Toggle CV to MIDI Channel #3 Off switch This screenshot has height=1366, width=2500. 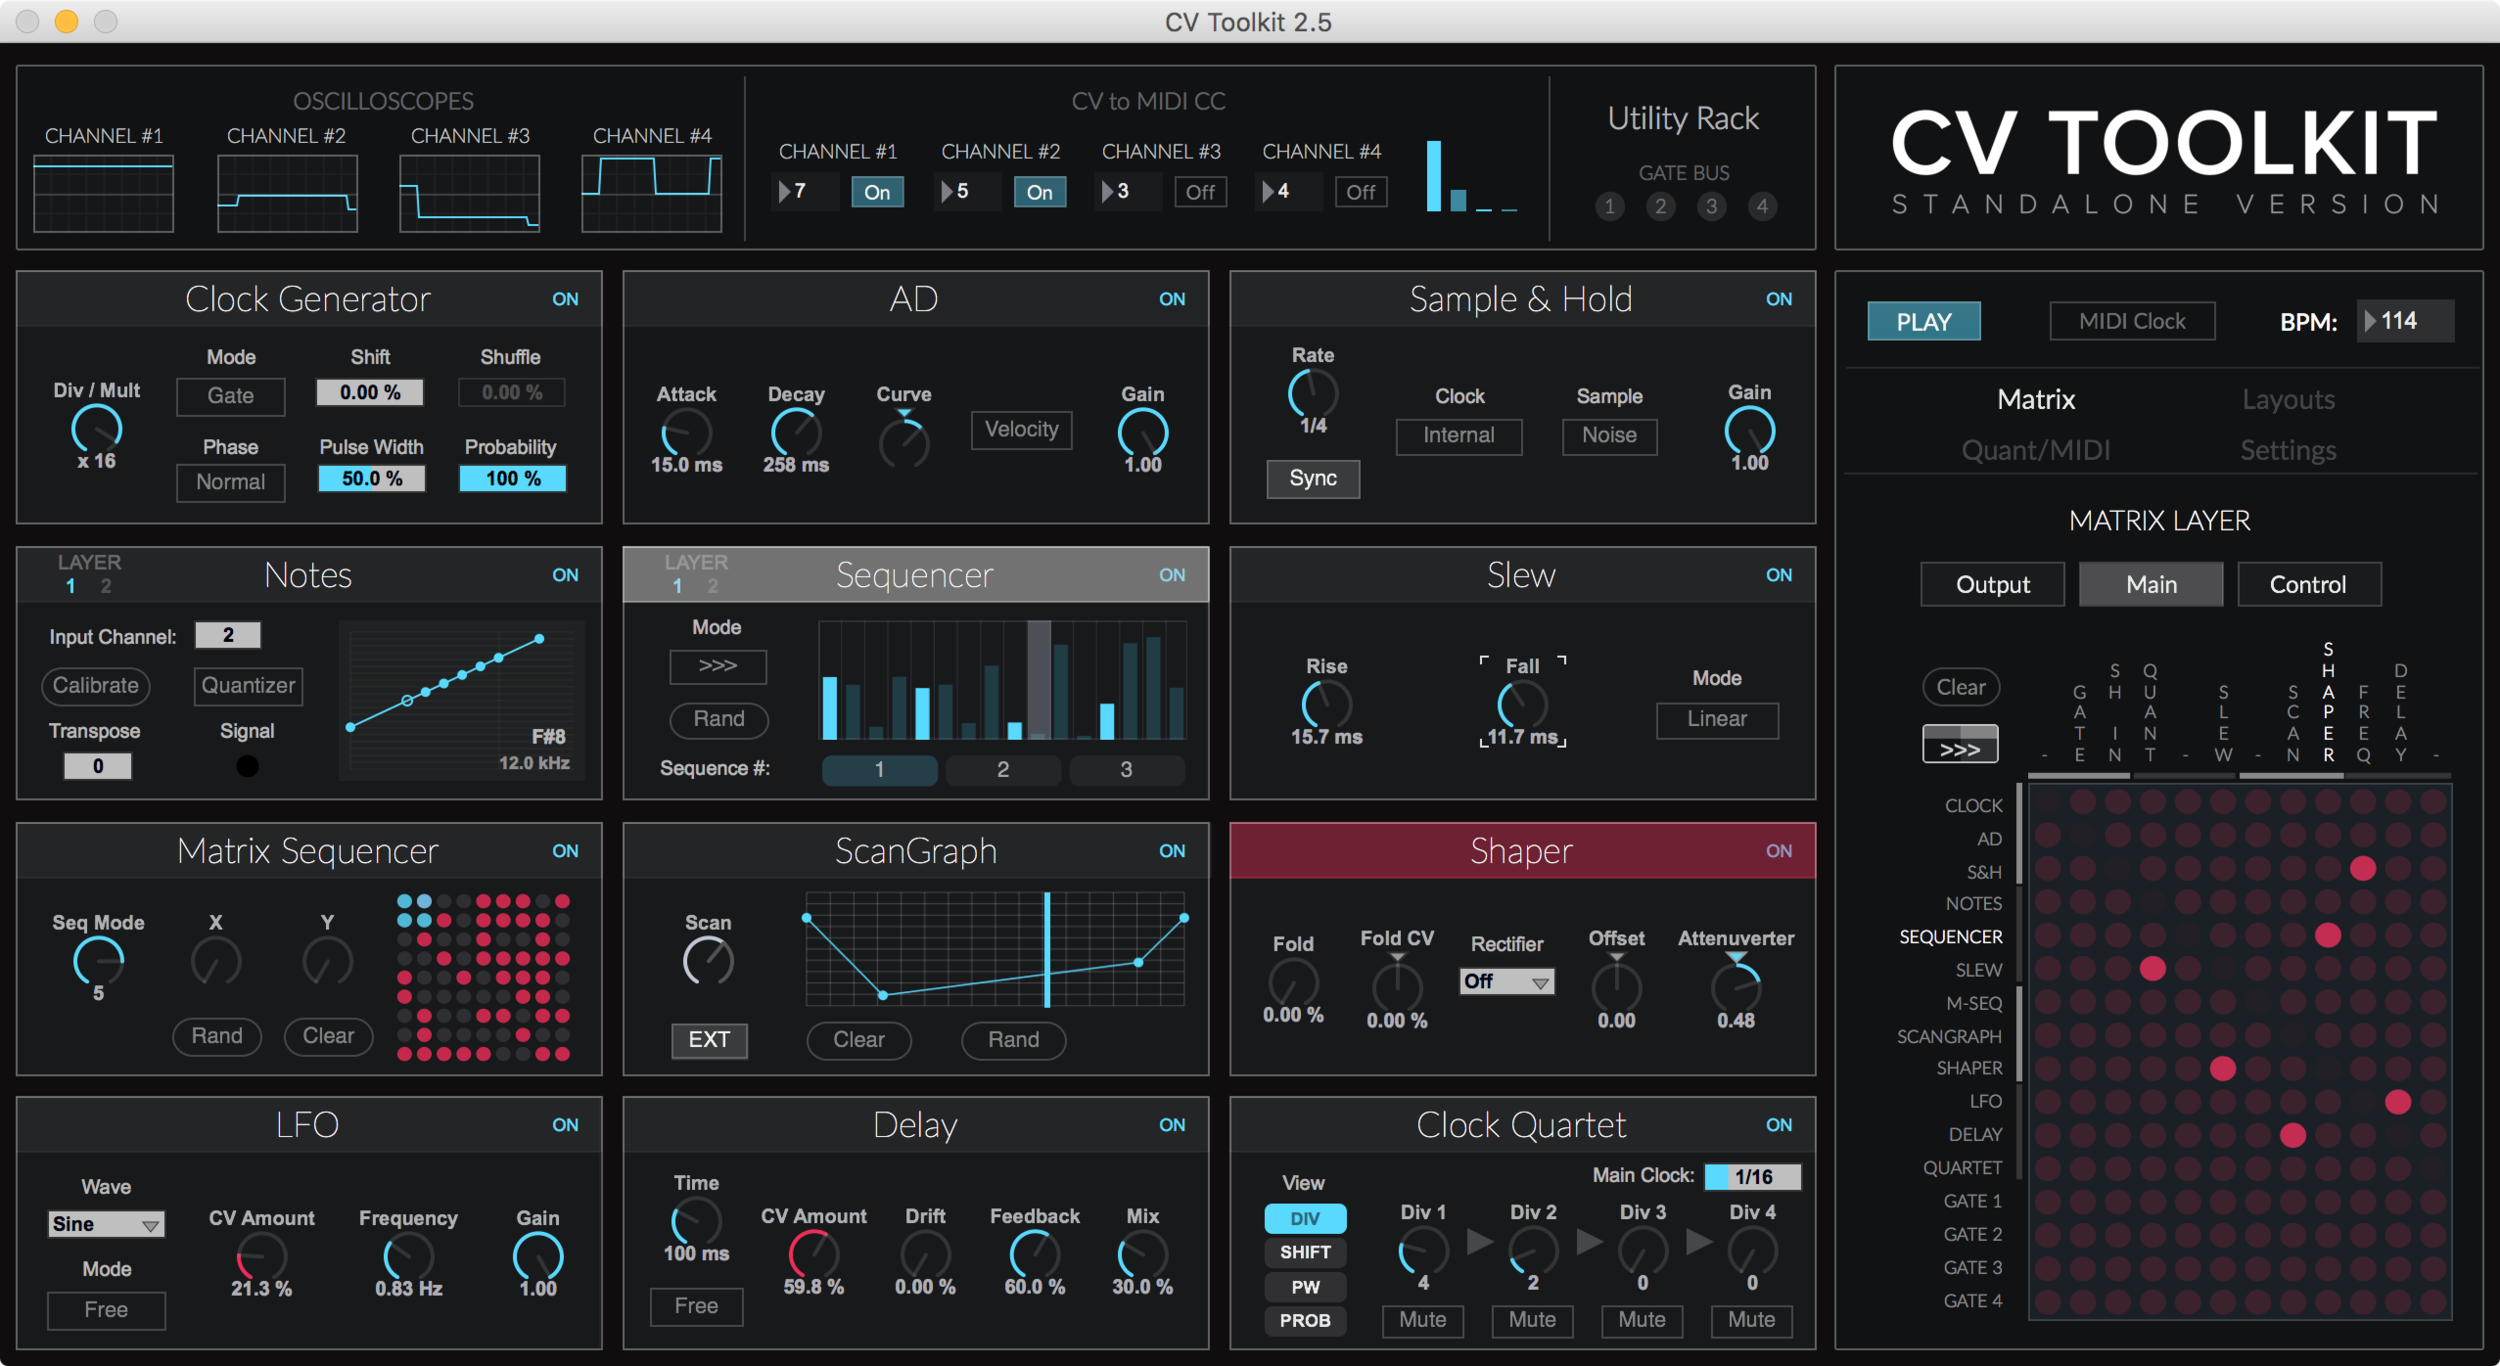1200,192
